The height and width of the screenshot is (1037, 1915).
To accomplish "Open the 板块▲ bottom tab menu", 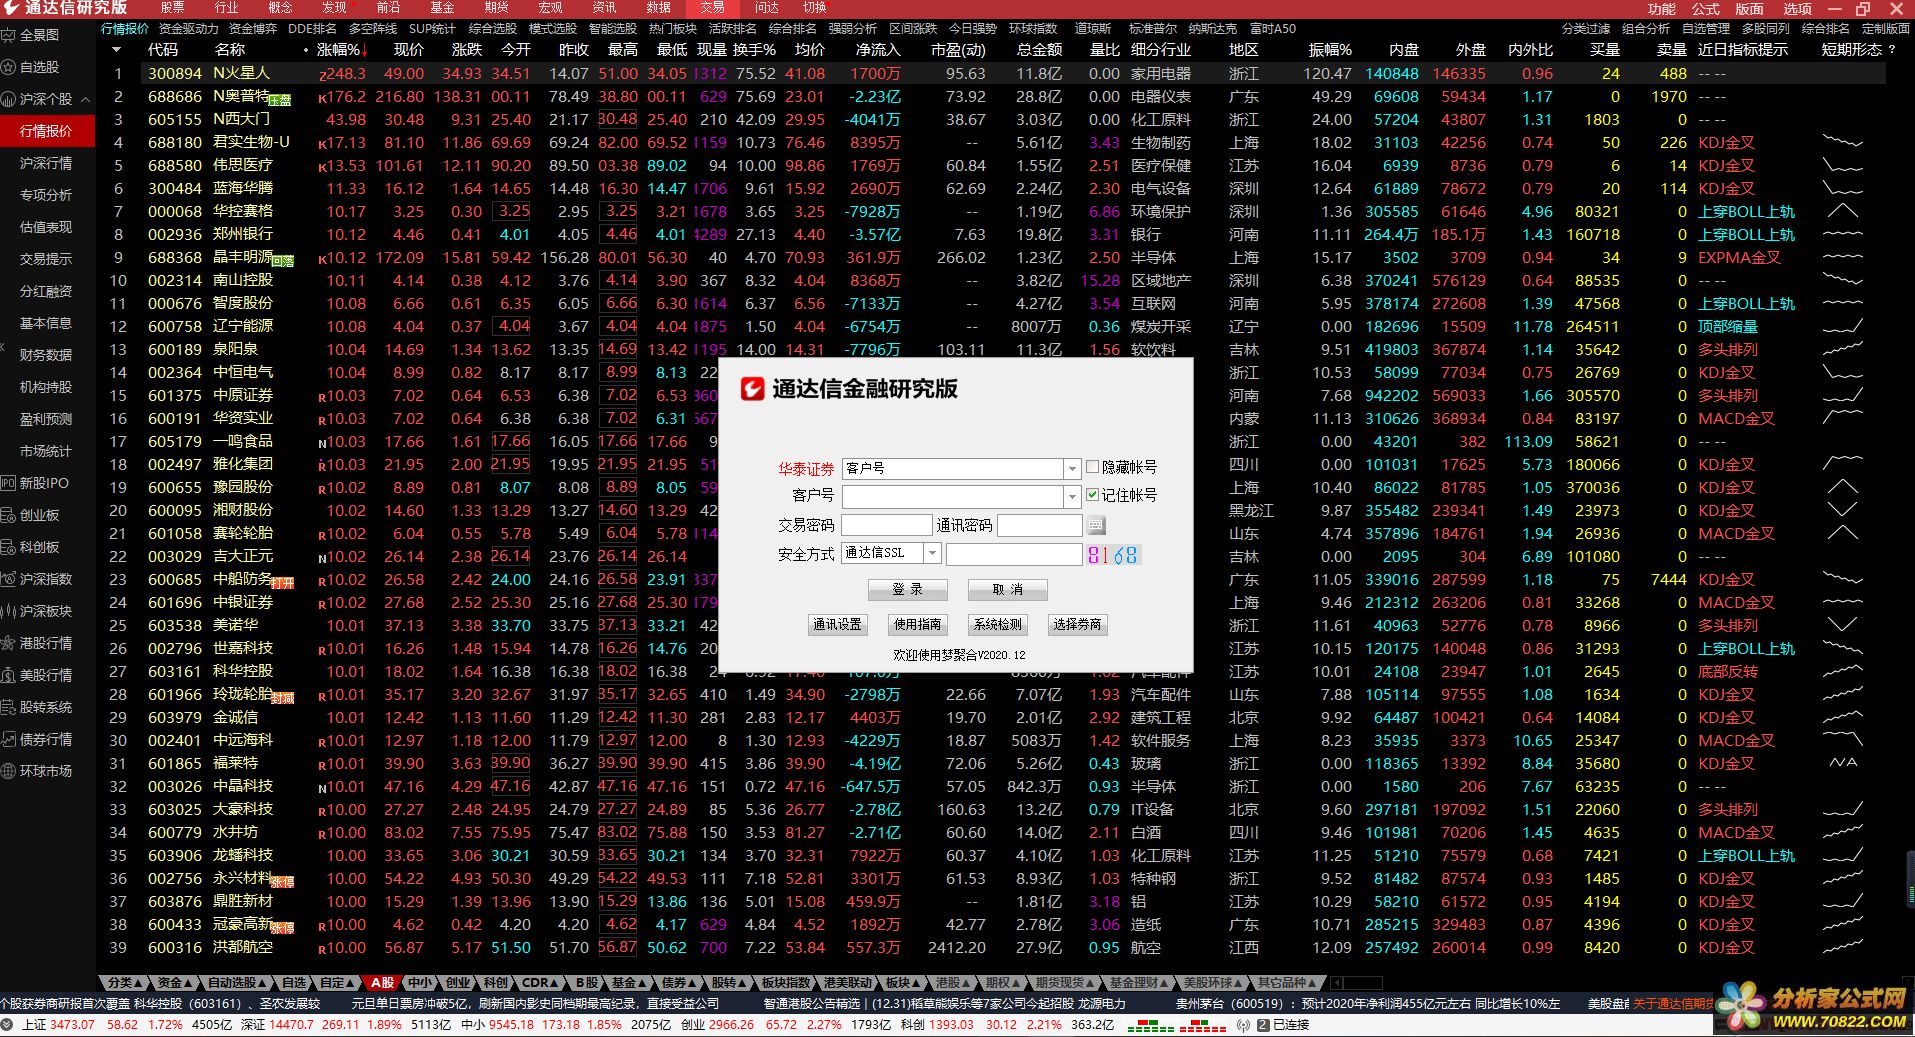I will (903, 983).
